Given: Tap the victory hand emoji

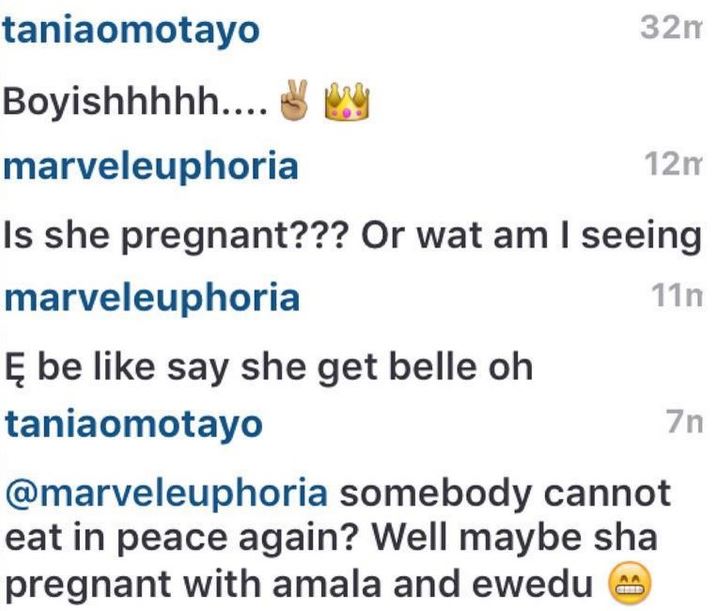Looking at the screenshot, I should point(294,100).
